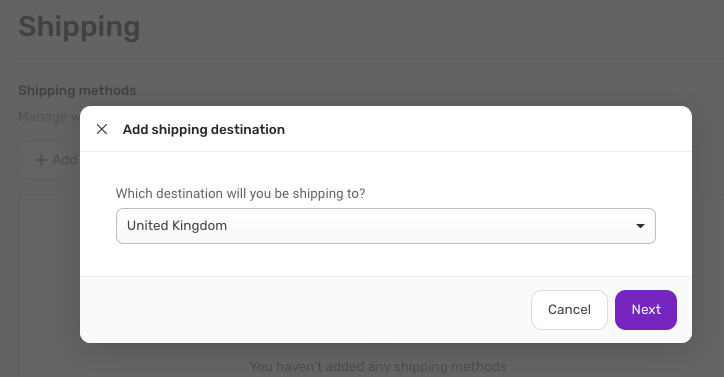This screenshot has width=724, height=377.
Task: Click the 'United Kingdom' text in the field
Action: 177,225
